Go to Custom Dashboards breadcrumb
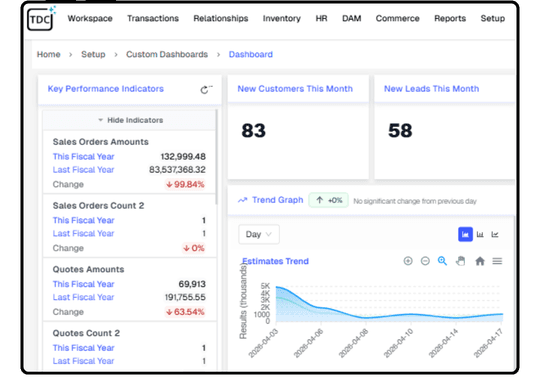This screenshot has height=384, width=540. 167,54
